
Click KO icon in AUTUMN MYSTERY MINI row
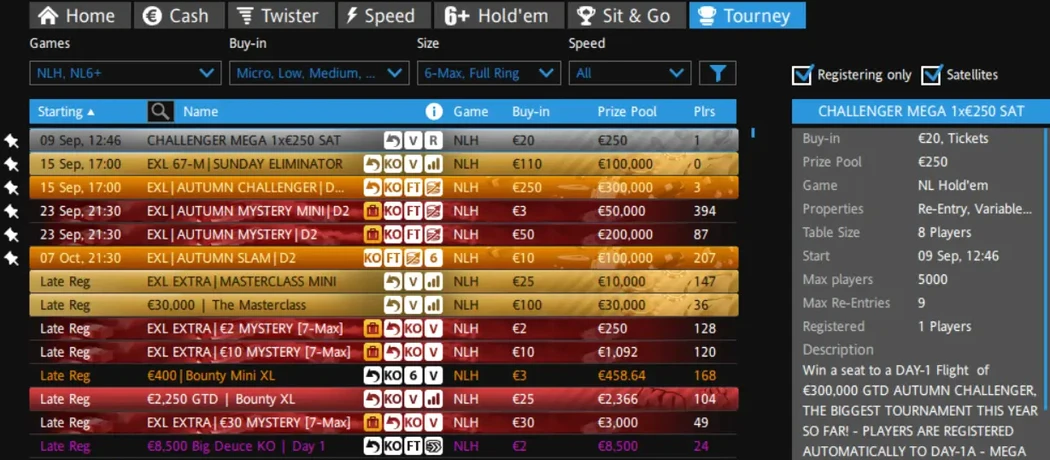point(393,211)
